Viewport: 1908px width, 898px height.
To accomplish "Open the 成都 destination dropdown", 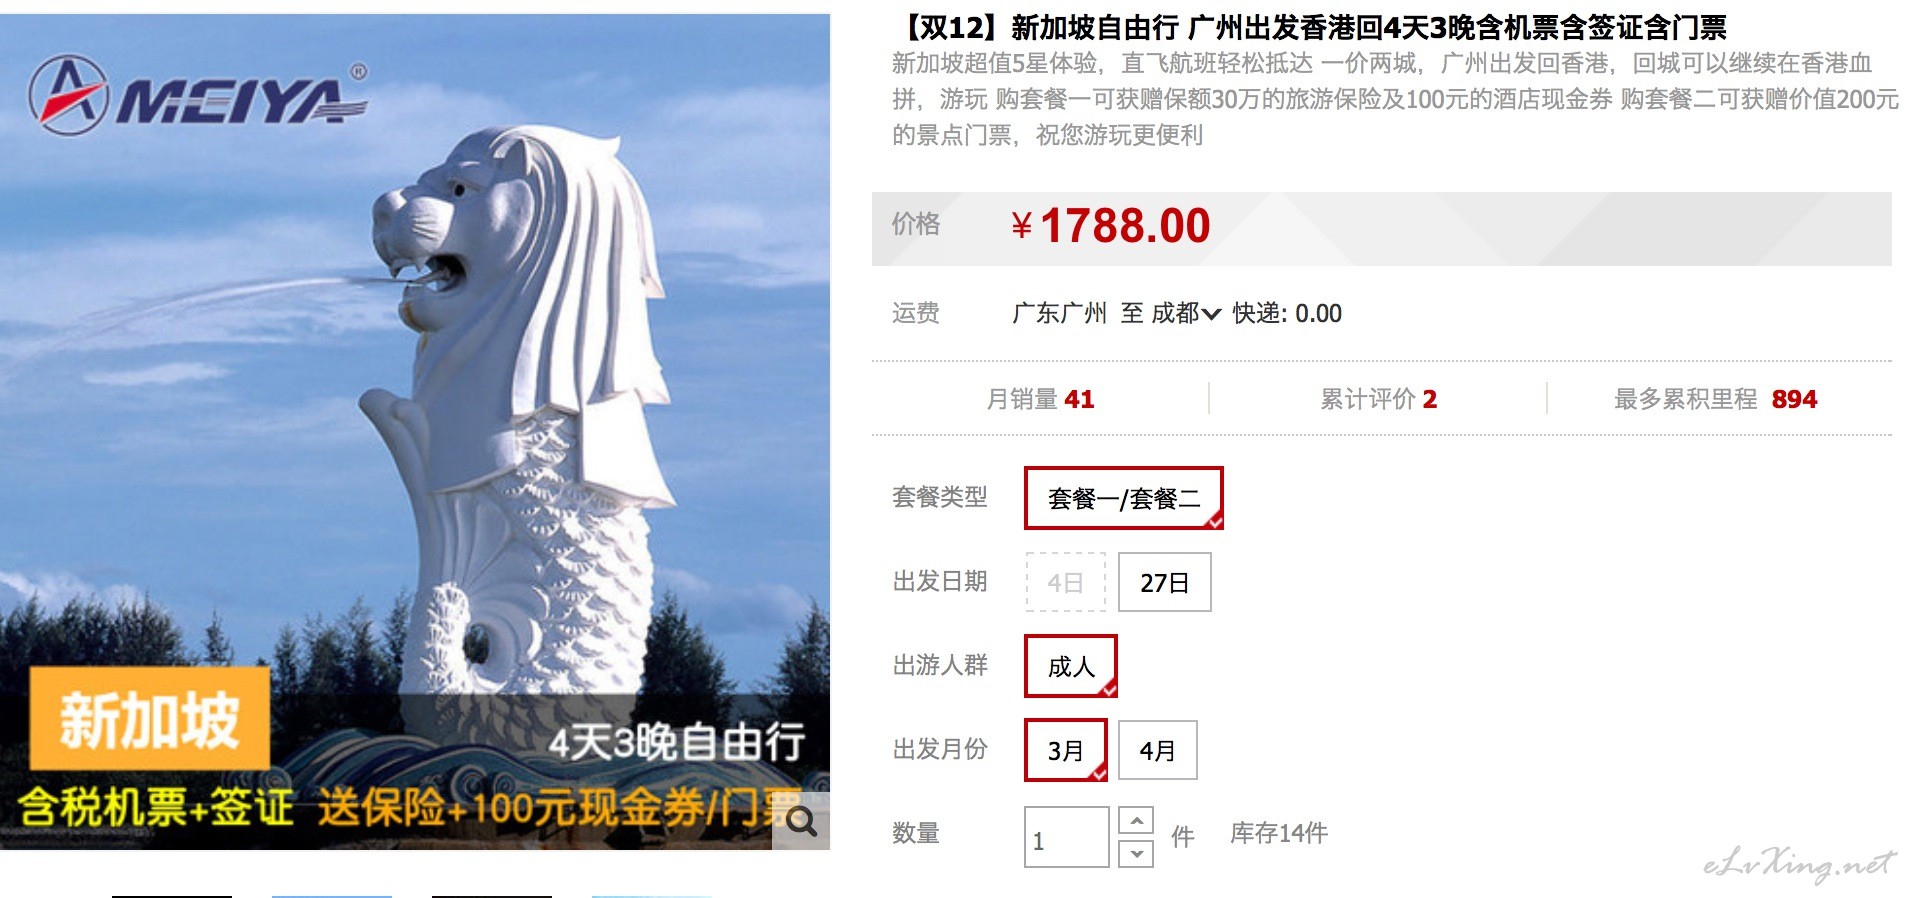I will pyautogui.click(x=1186, y=313).
